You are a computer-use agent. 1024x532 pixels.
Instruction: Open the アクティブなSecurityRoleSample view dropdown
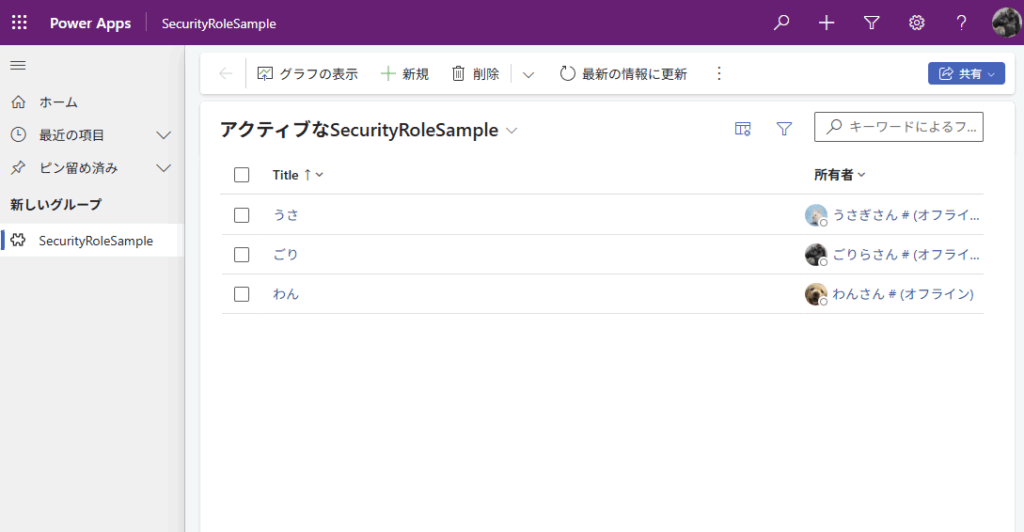click(x=512, y=130)
